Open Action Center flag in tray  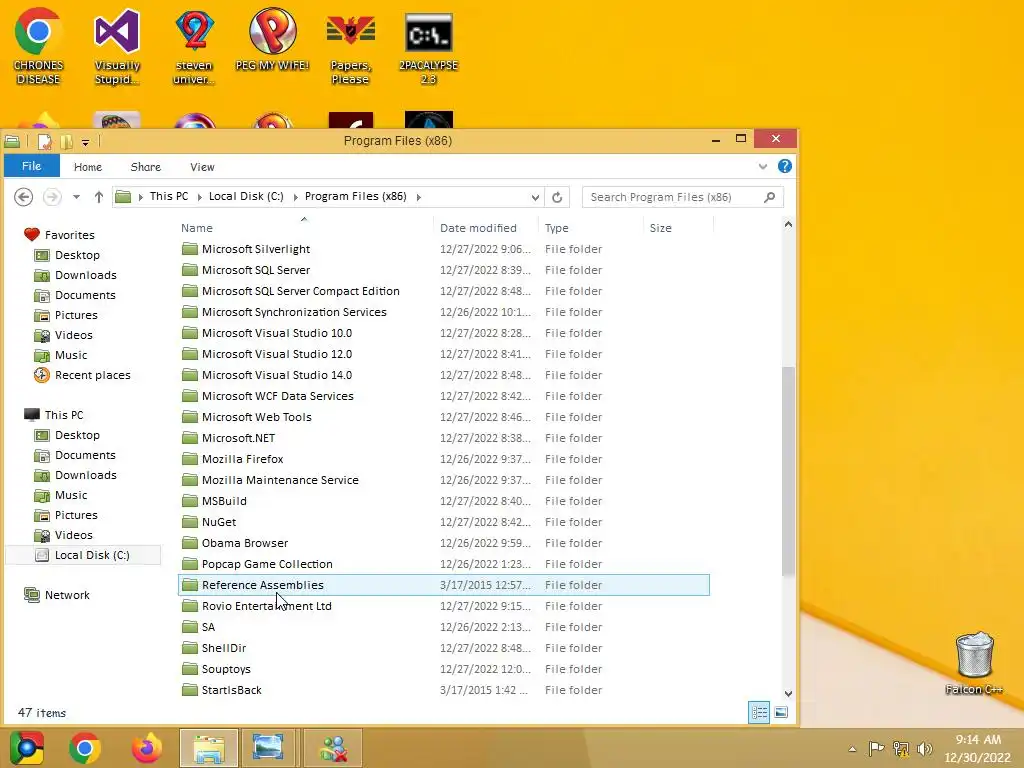(x=876, y=748)
